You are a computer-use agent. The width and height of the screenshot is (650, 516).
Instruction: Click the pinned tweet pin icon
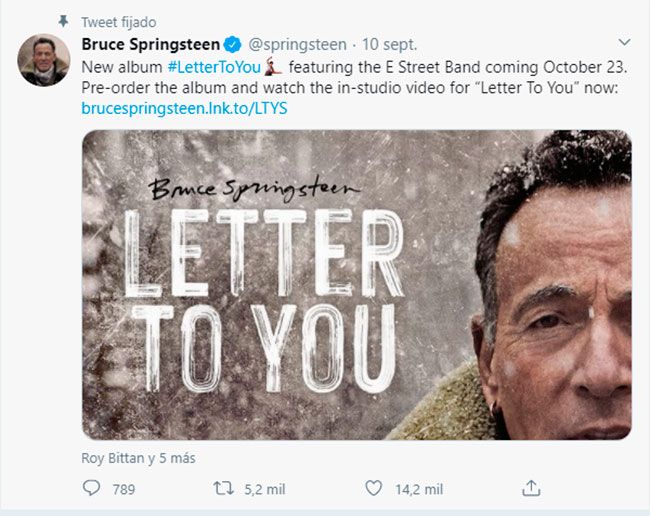pyautogui.click(x=65, y=21)
